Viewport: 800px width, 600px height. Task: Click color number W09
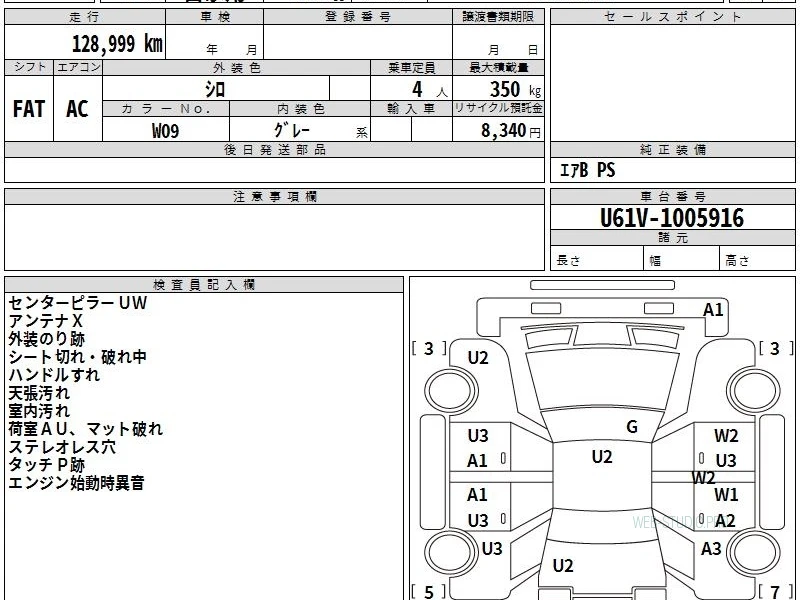[165, 131]
